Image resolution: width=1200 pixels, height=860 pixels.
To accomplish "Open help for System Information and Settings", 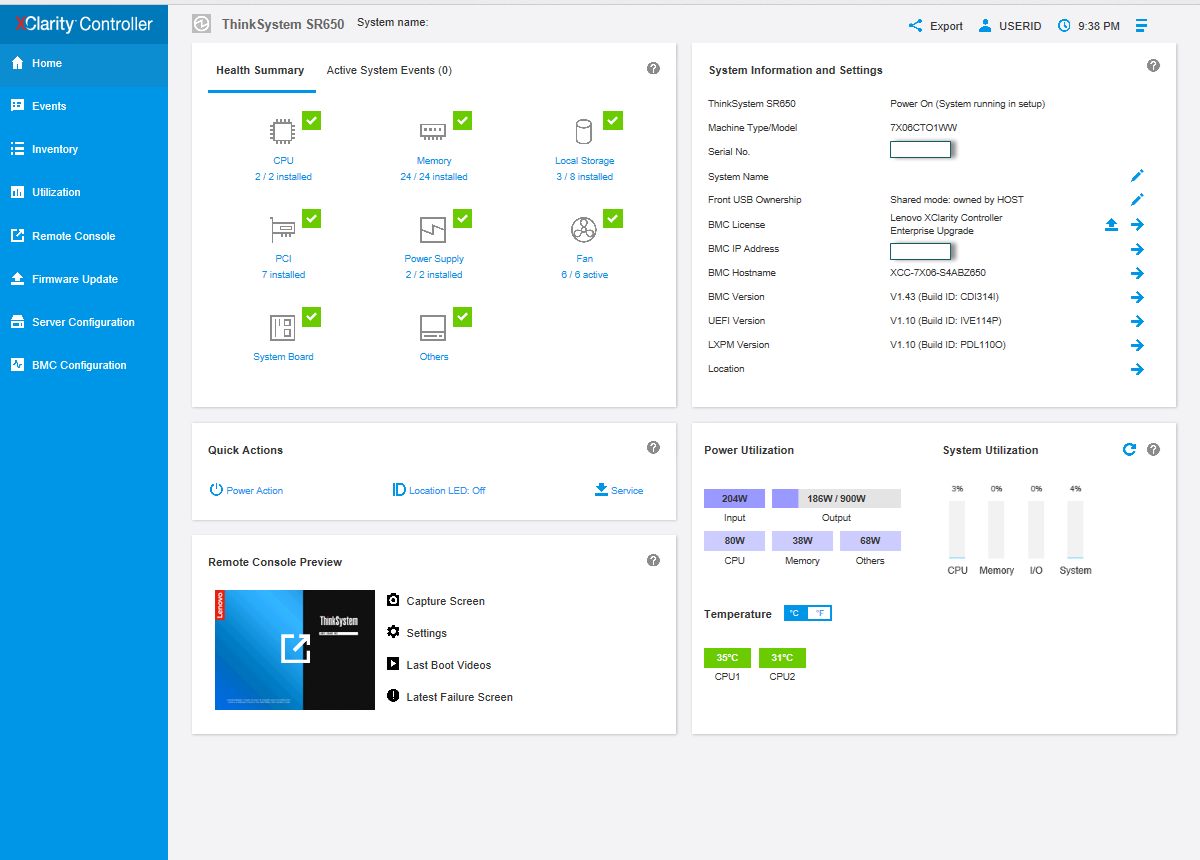I will (x=1153, y=66).
